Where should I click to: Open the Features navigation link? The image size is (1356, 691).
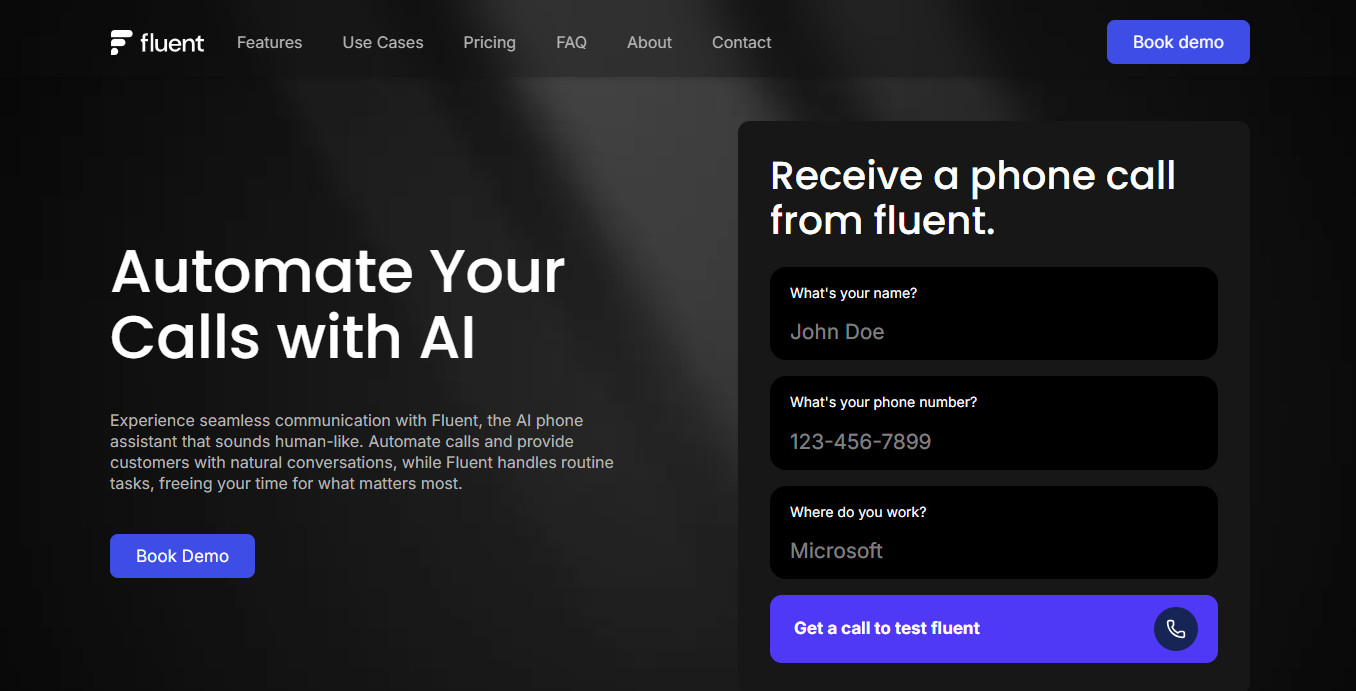269,42
